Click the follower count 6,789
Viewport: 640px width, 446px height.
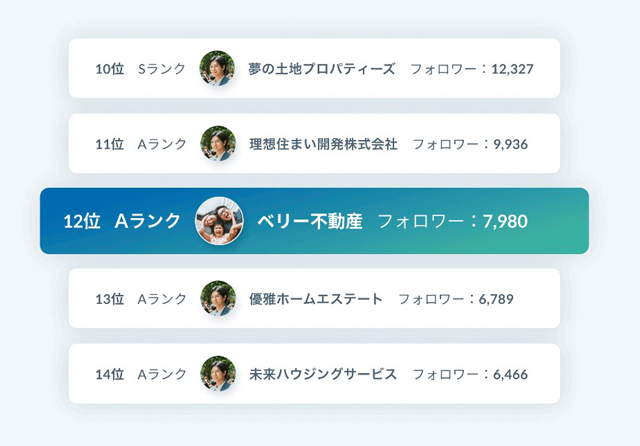click(496, 300)
